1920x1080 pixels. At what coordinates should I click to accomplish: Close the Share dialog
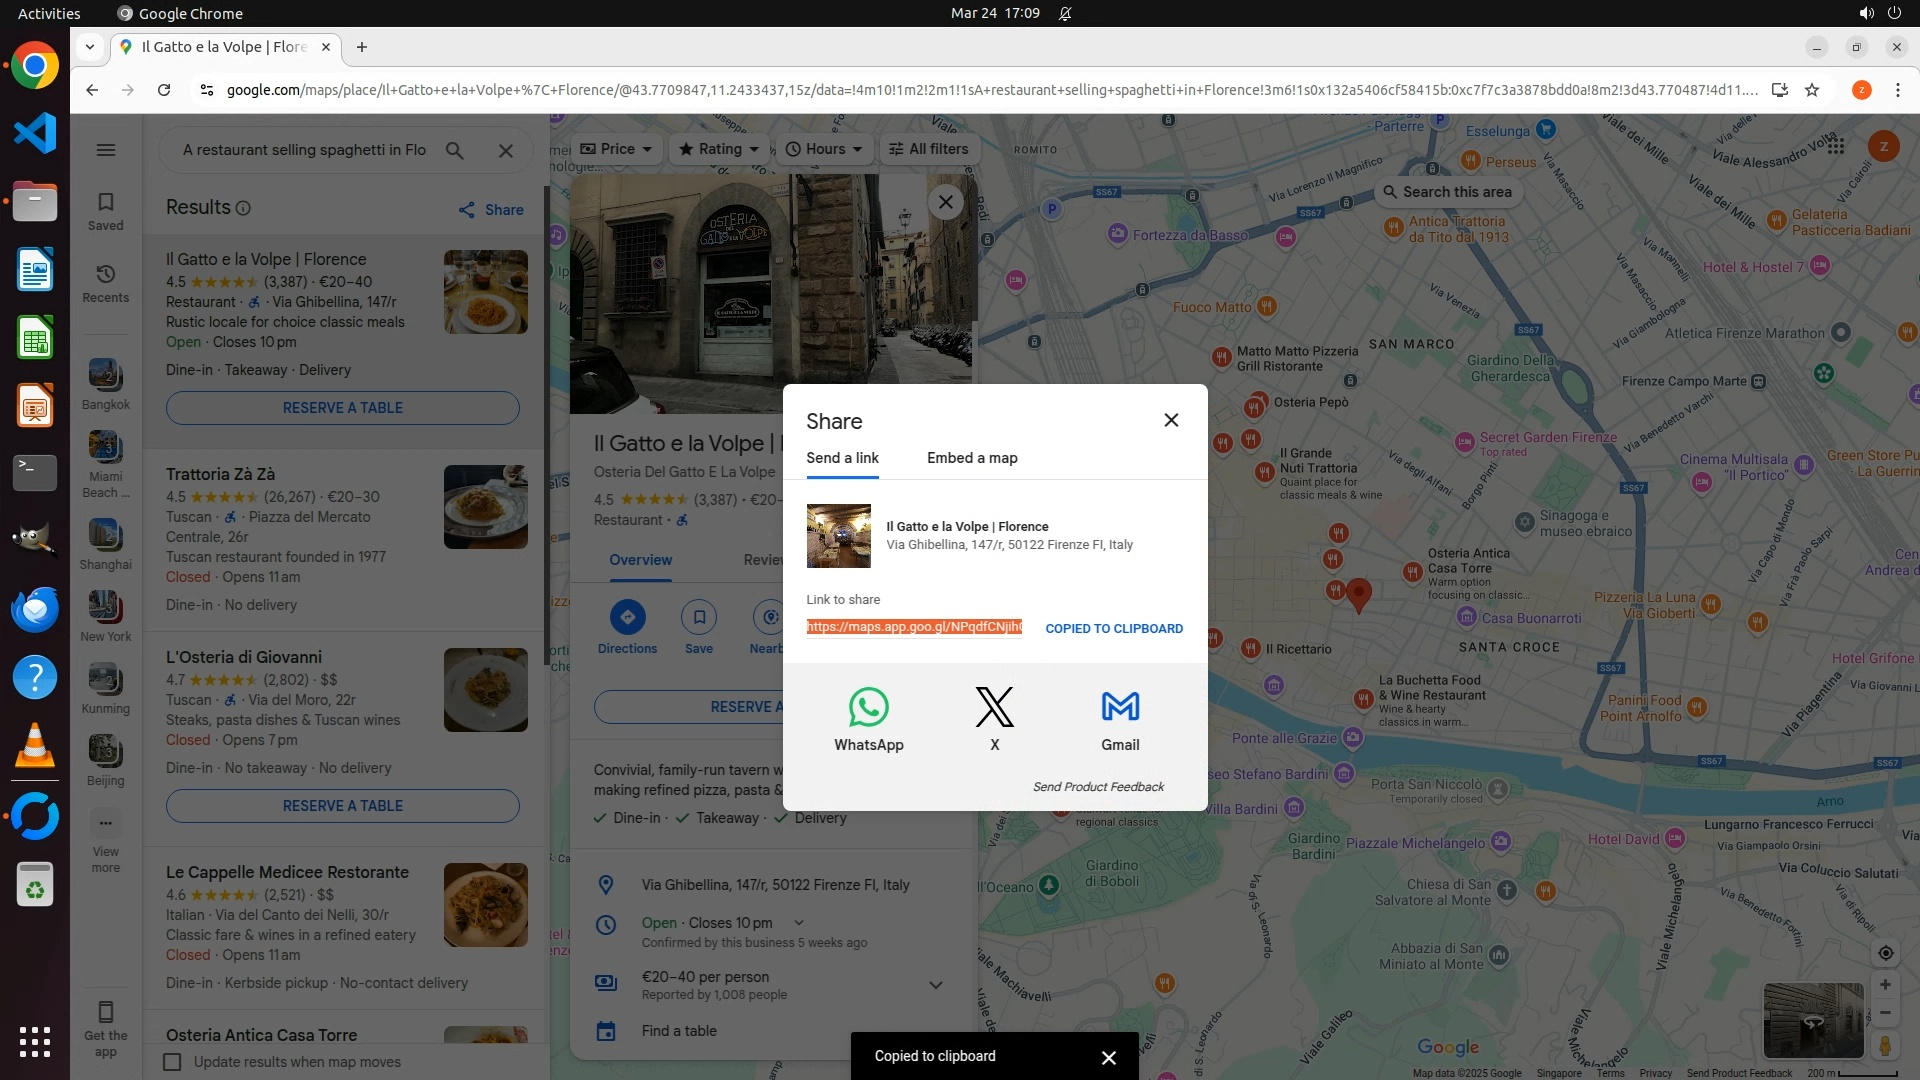(x=1171, y=420)
